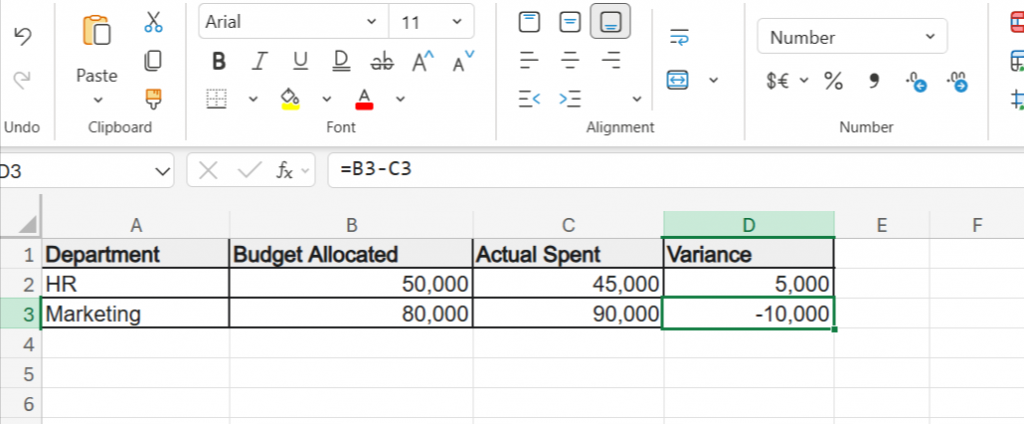Open the font size dropdown
1024x424 pixels.
pos(457,21)
